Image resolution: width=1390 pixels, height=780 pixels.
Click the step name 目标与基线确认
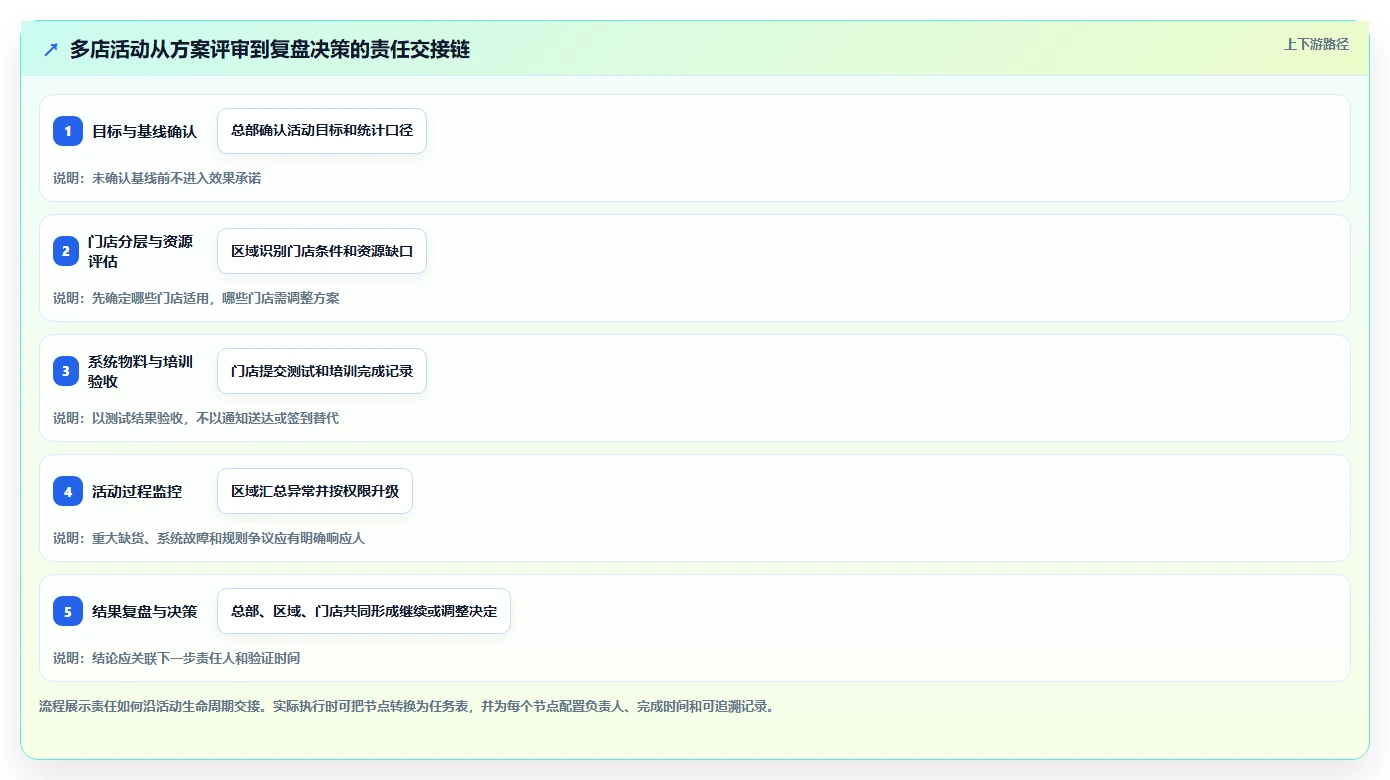point(145,131)
